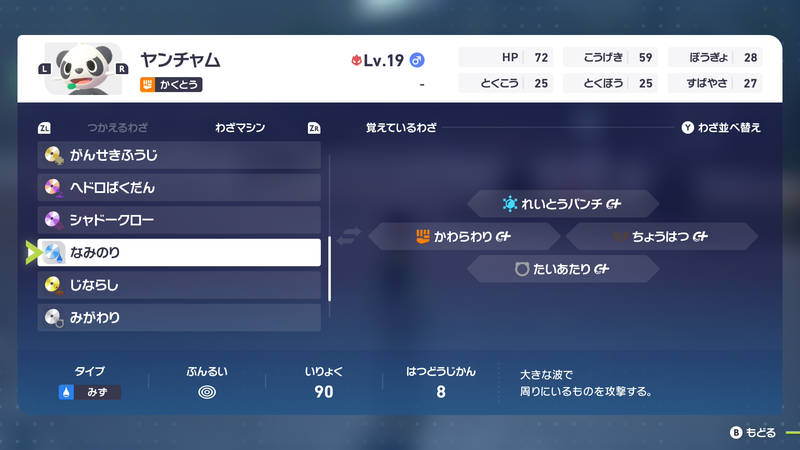Switch to わざマシン tab
This screenshot has width=800, height=450.
241,128
